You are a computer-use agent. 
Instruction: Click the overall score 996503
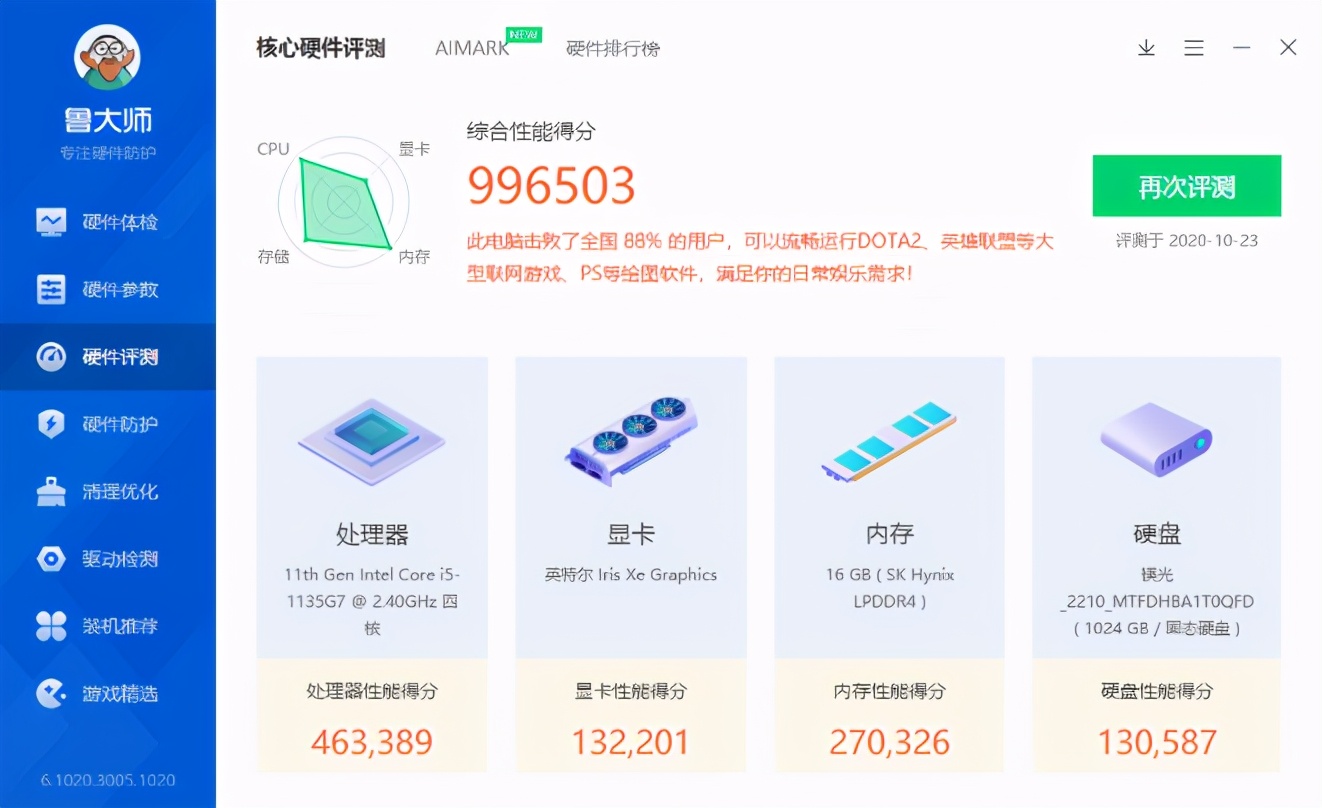tap(551, 185)
